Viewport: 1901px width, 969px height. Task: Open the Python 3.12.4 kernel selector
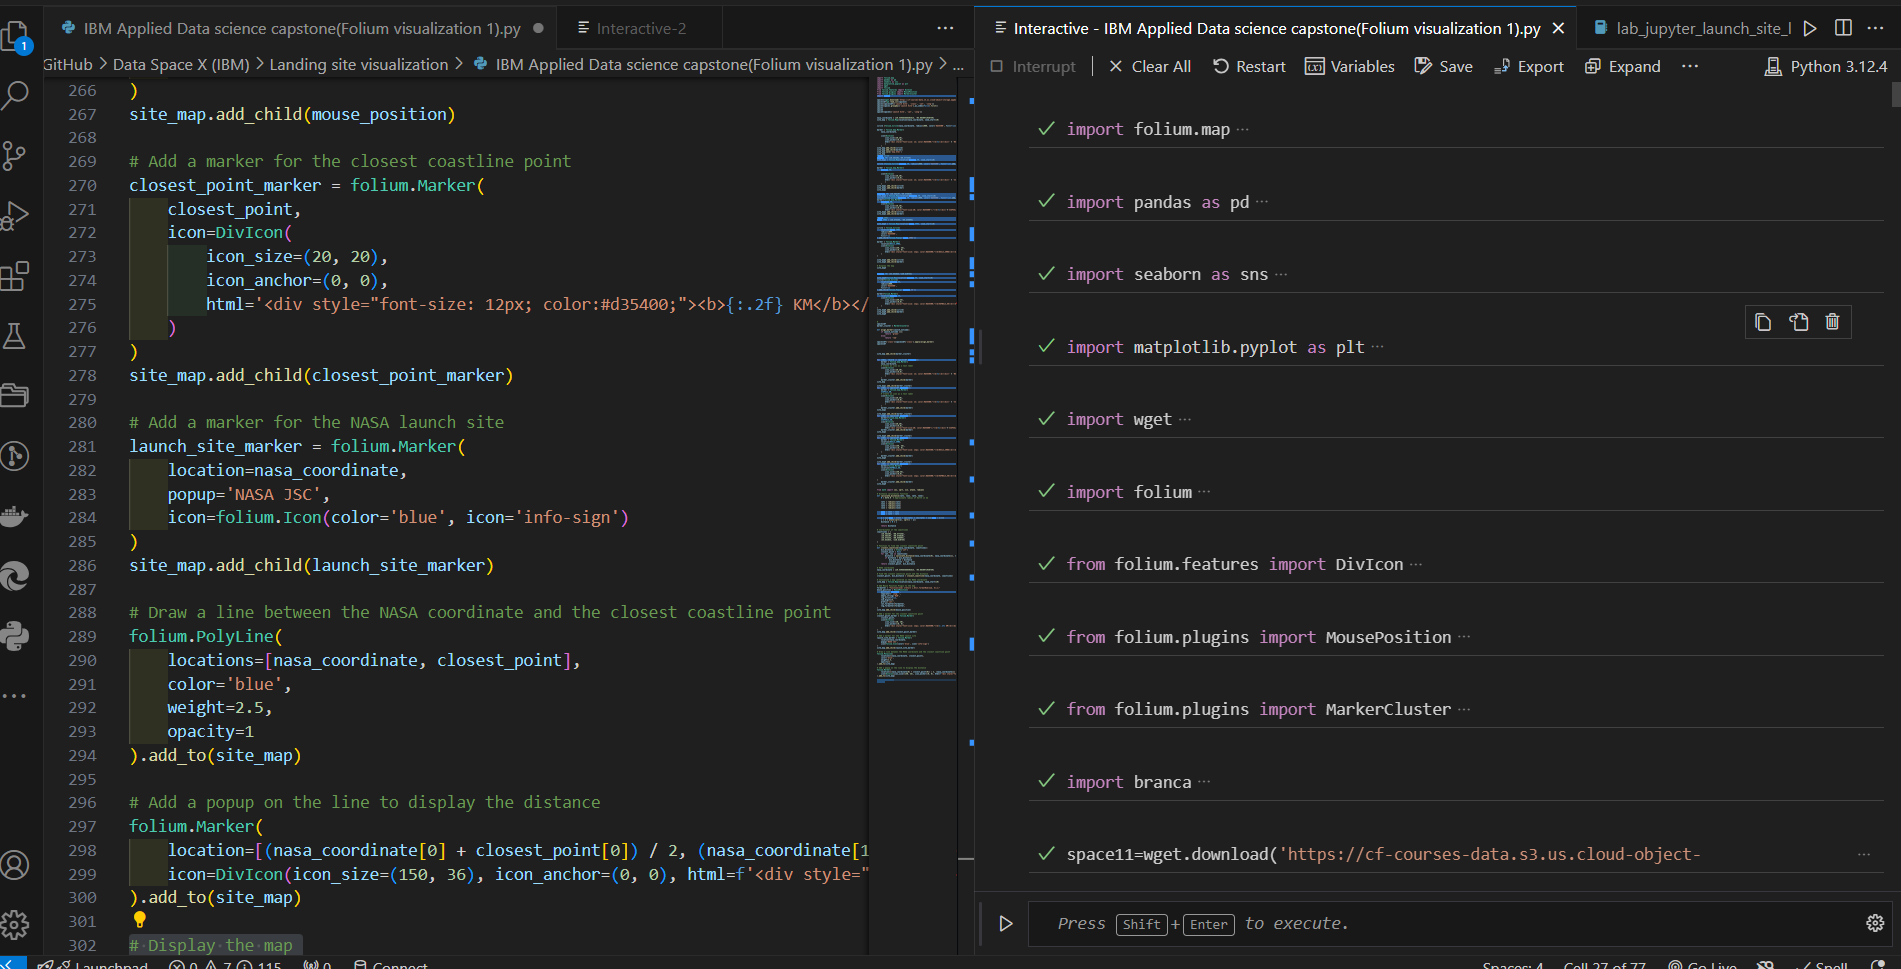pos(1826,67)
